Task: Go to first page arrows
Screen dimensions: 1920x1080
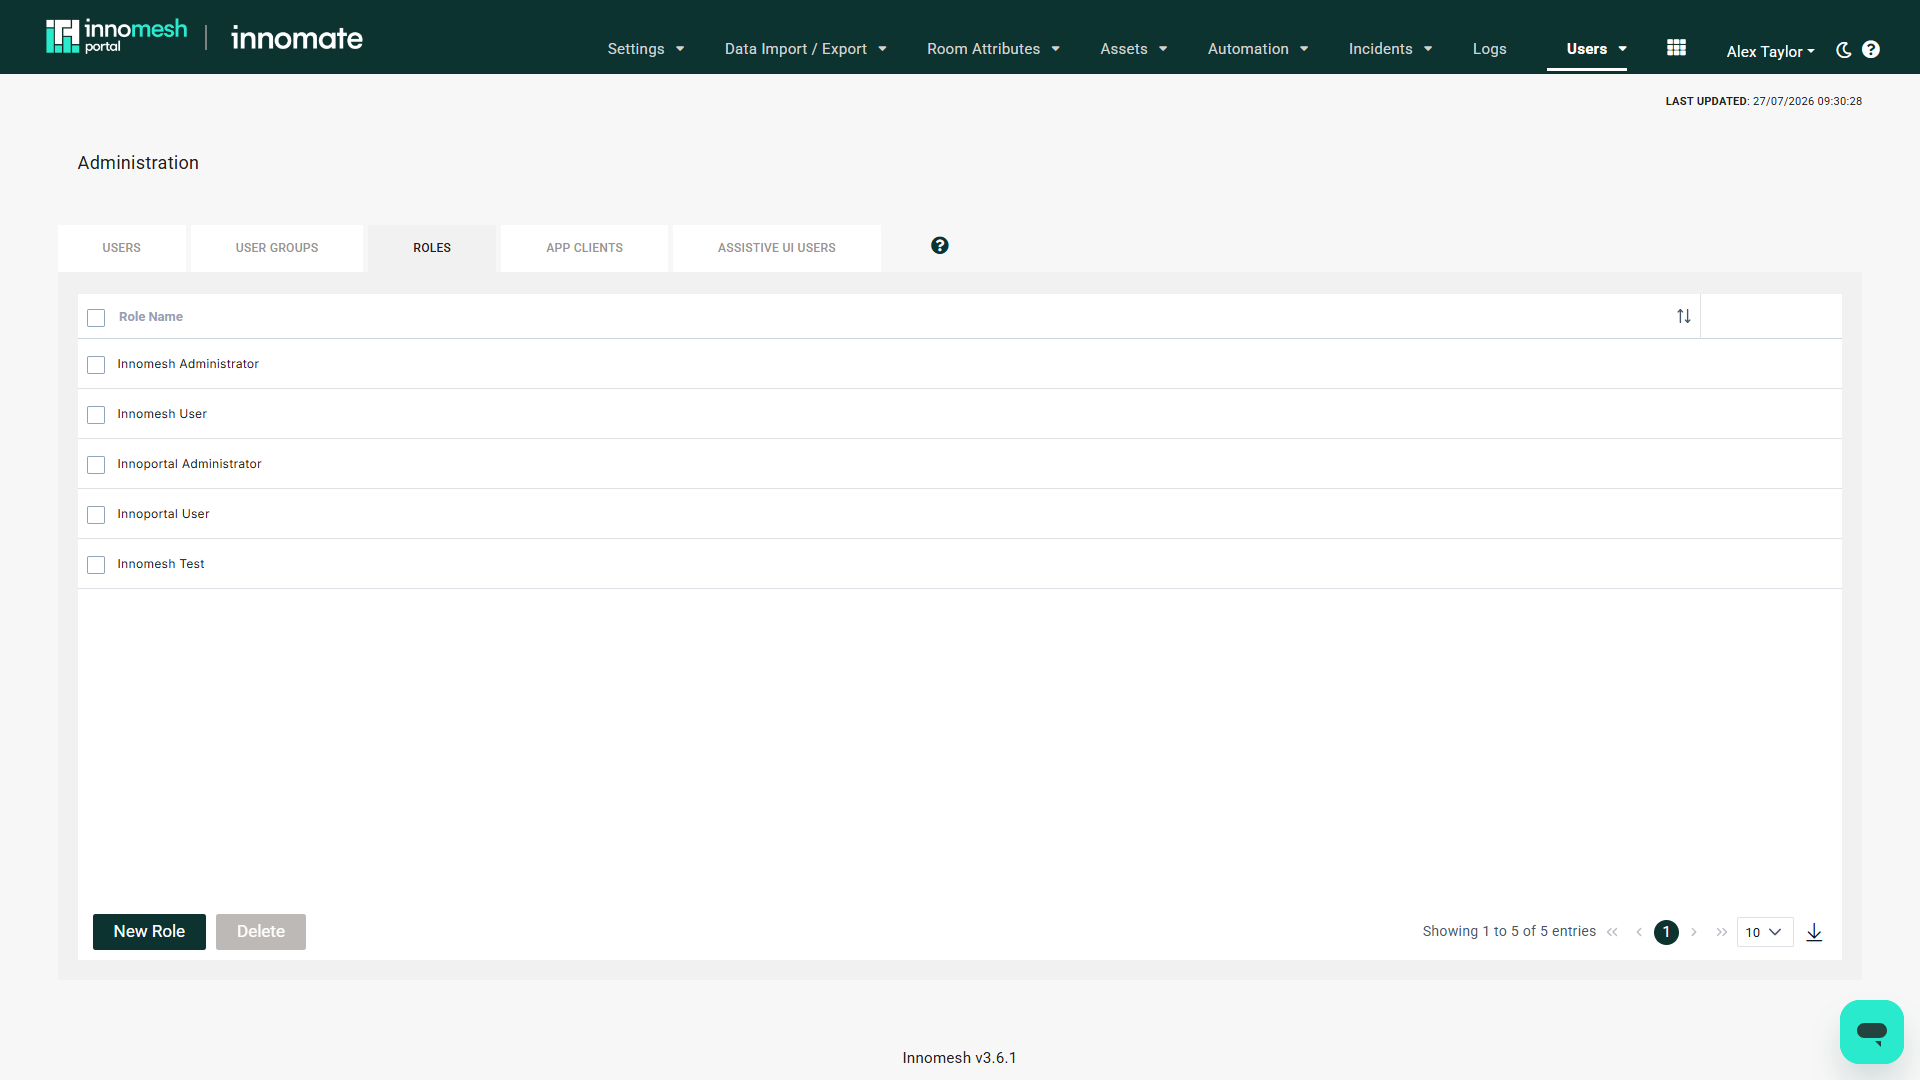Action: click(x=1612, y=932)
